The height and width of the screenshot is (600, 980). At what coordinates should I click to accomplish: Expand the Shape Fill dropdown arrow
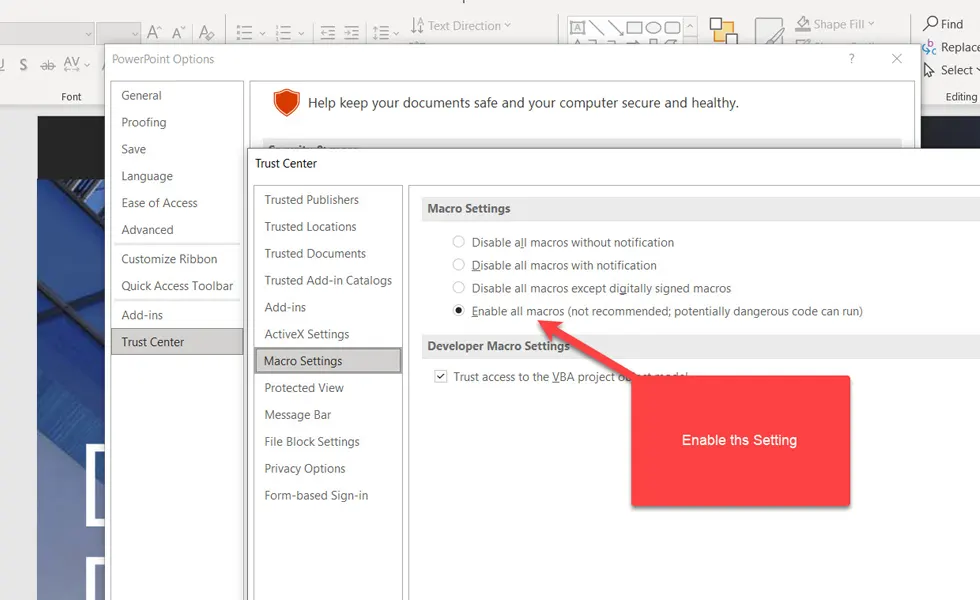(x=871, y=24)
